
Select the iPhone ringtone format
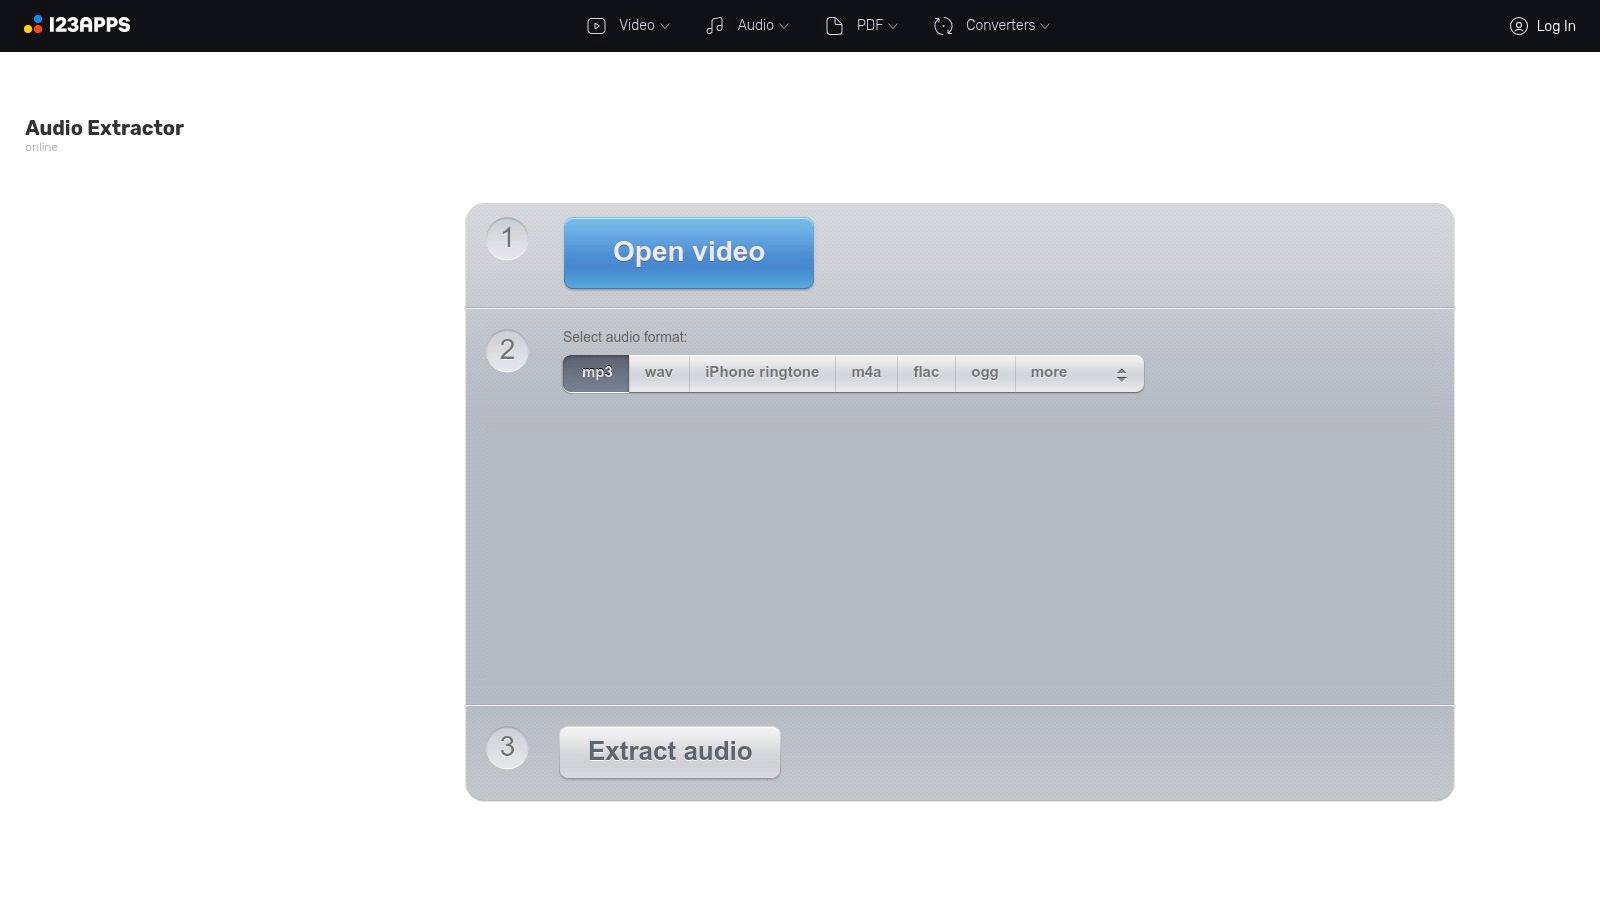pos(761,371)
